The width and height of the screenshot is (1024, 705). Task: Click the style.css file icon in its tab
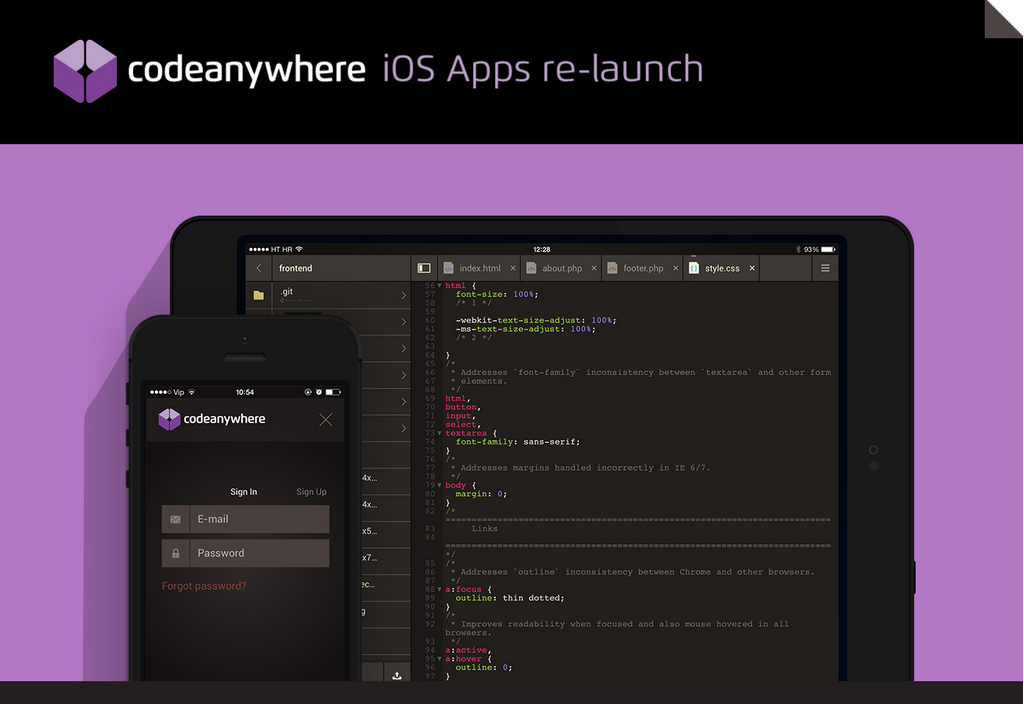coord(694,268)
